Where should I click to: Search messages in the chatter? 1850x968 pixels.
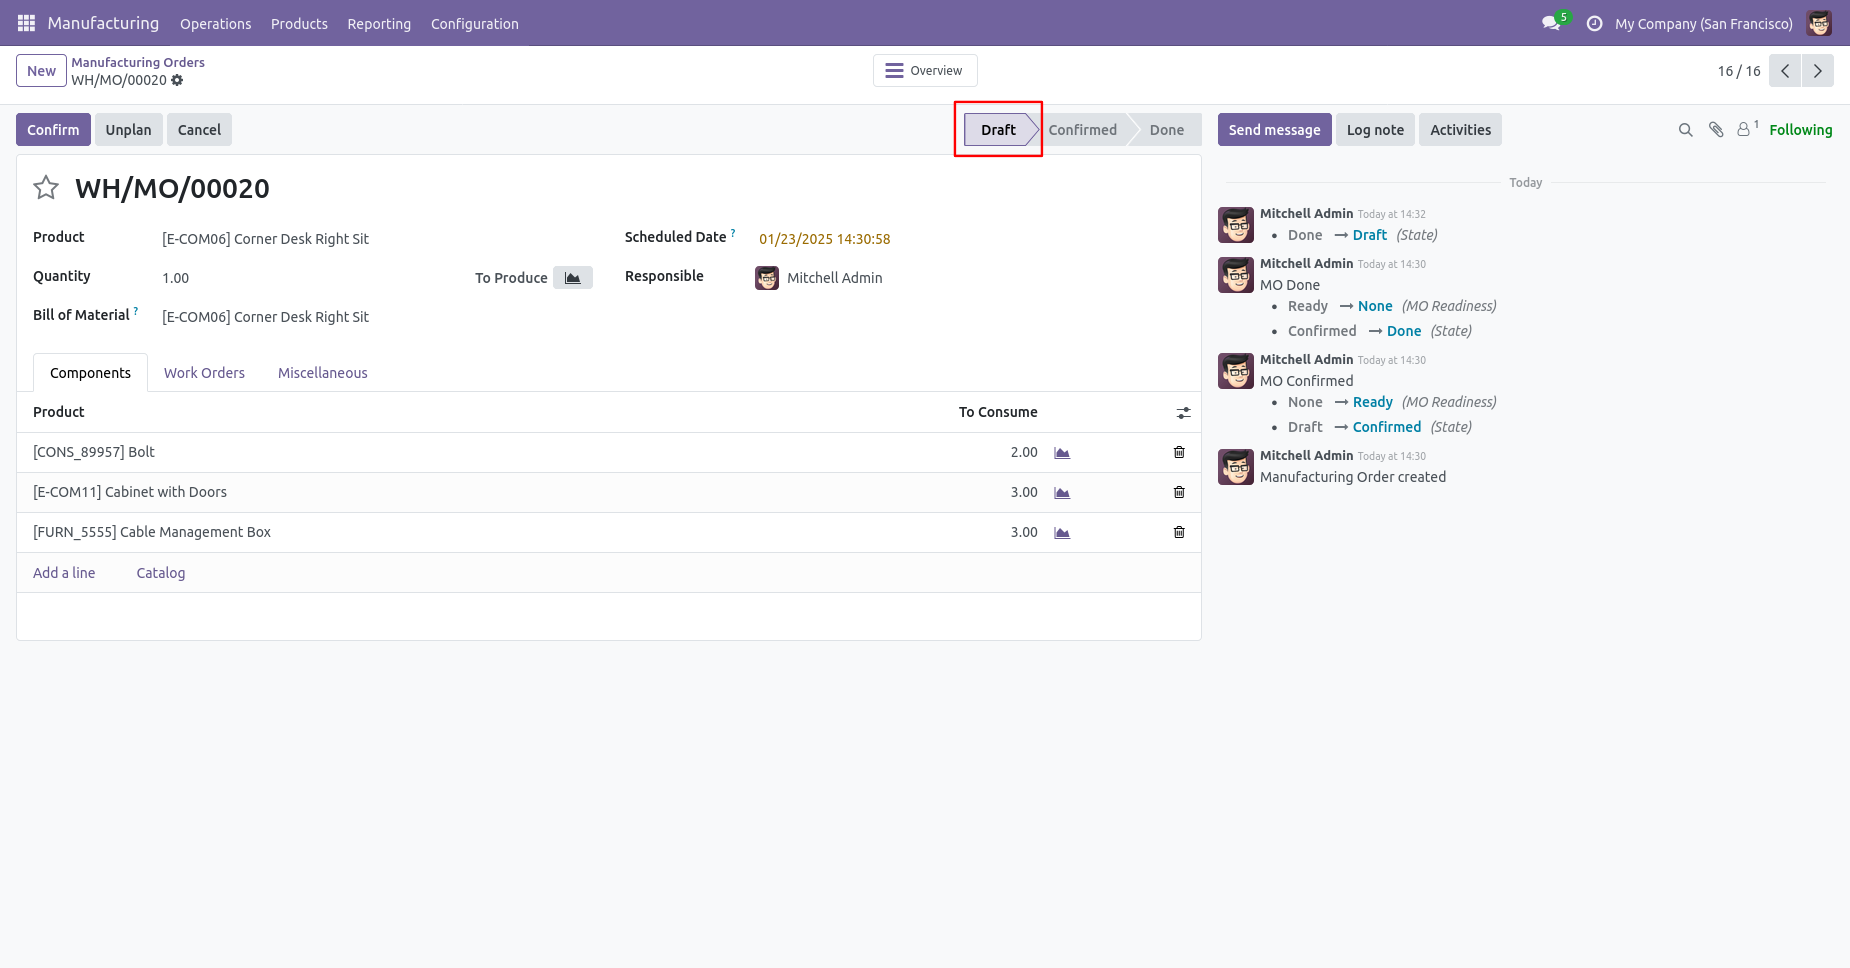(x=1685, y=130)
